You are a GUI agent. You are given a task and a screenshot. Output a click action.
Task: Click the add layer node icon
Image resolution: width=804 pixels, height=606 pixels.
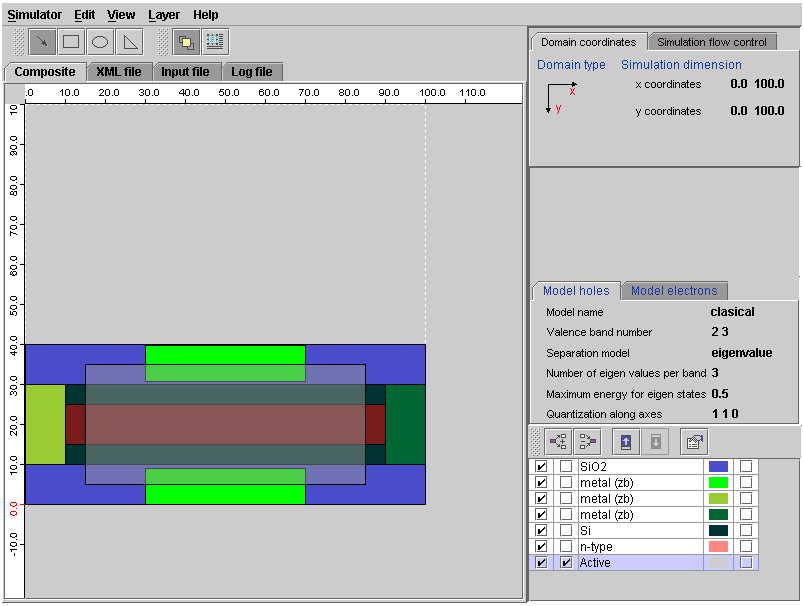point(559,441)
